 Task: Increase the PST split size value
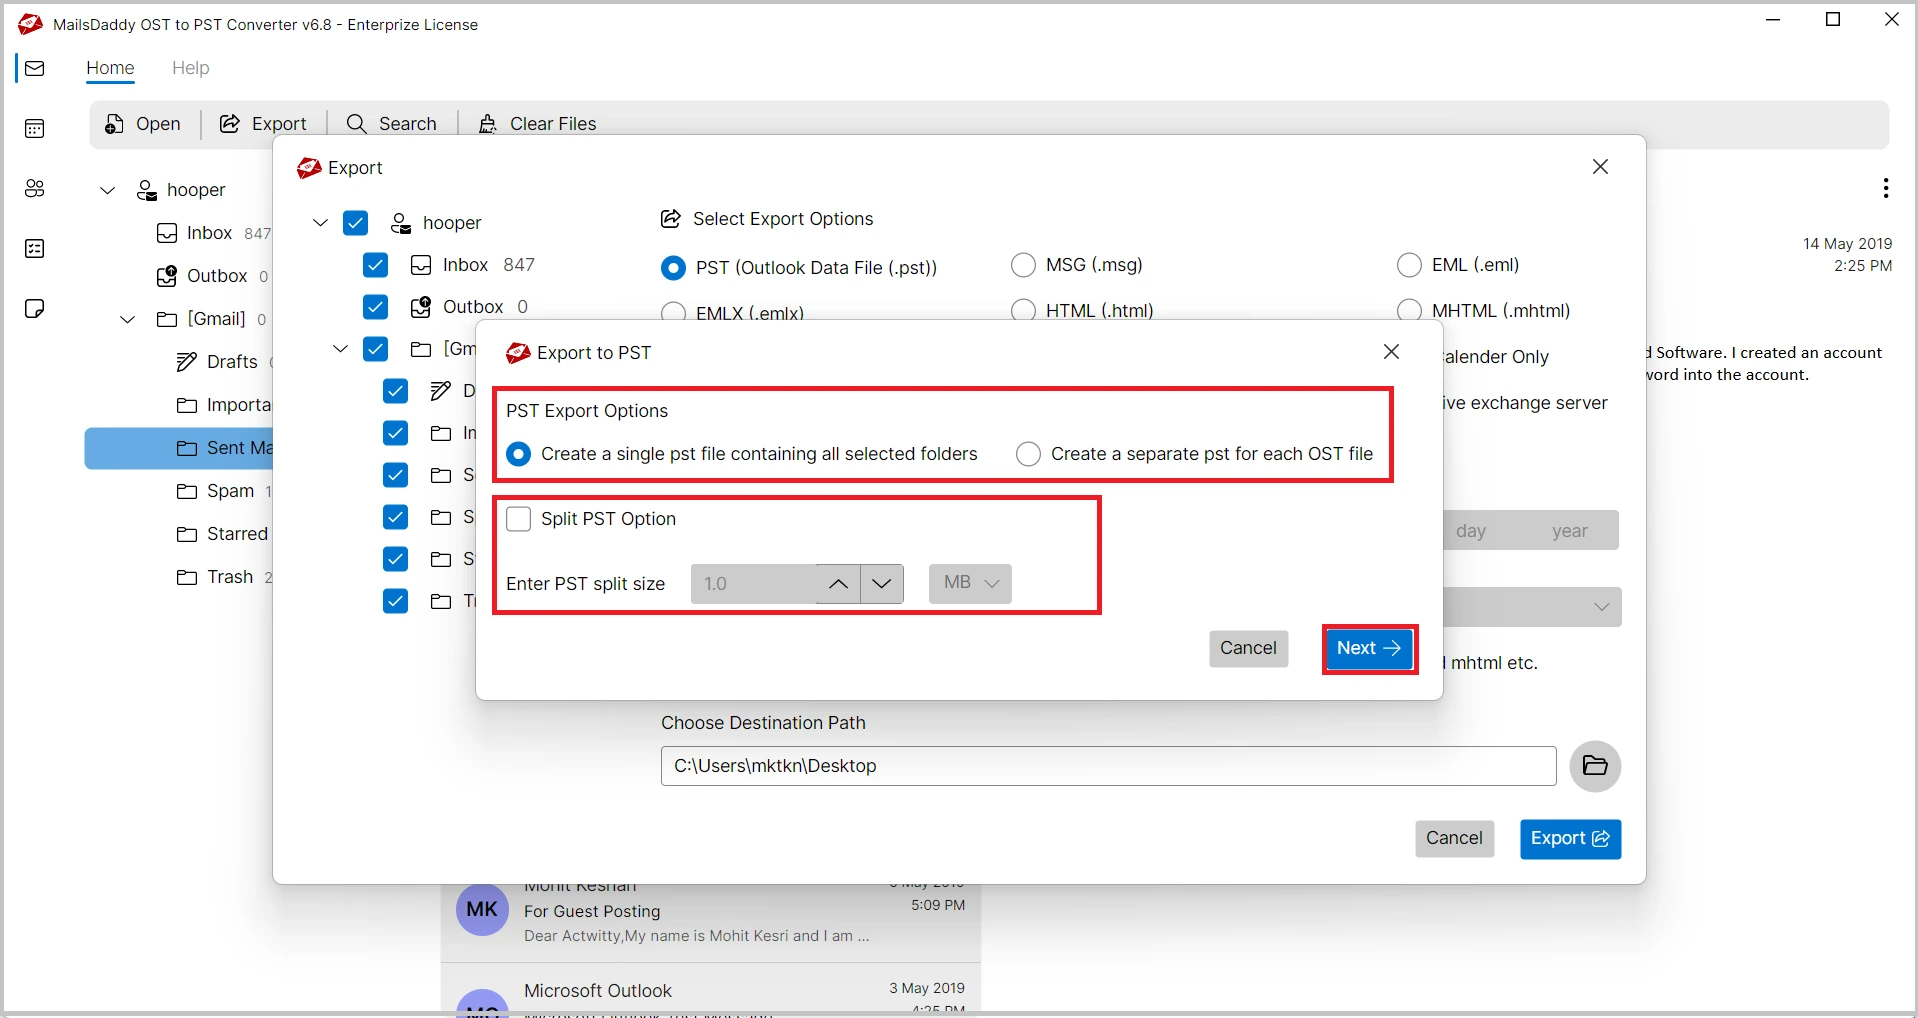[x=838, y=584]
